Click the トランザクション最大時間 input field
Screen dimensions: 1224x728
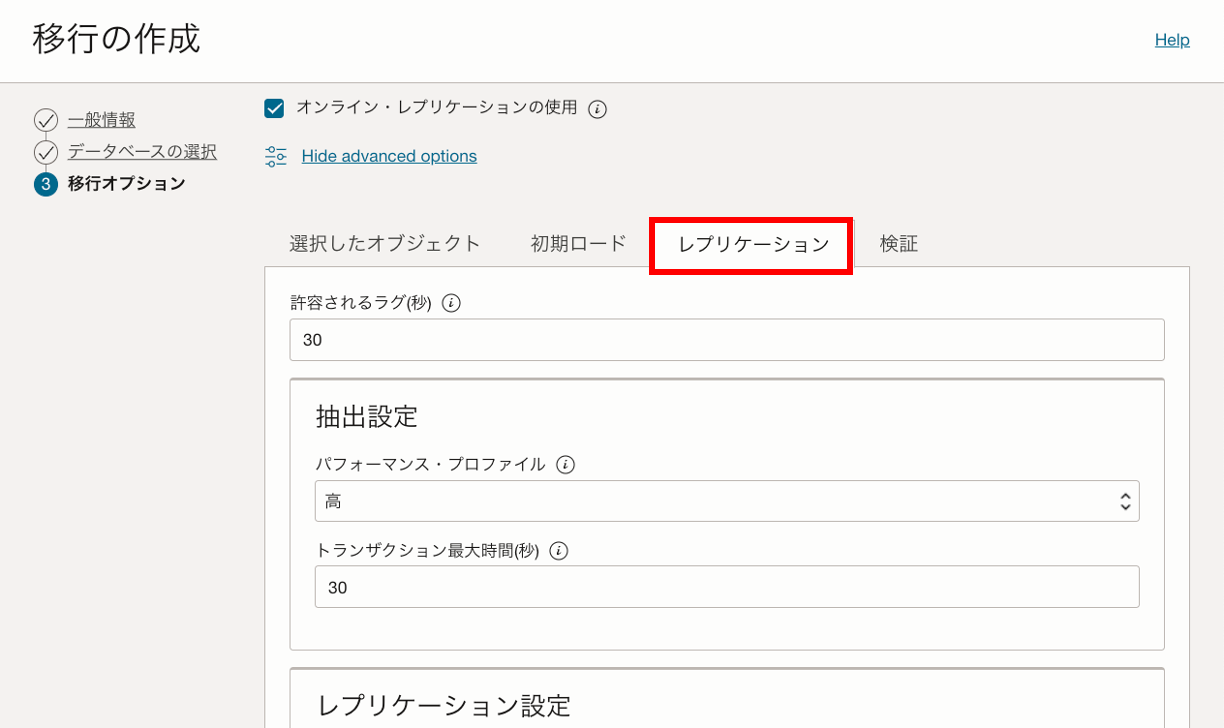pos(727,587)
